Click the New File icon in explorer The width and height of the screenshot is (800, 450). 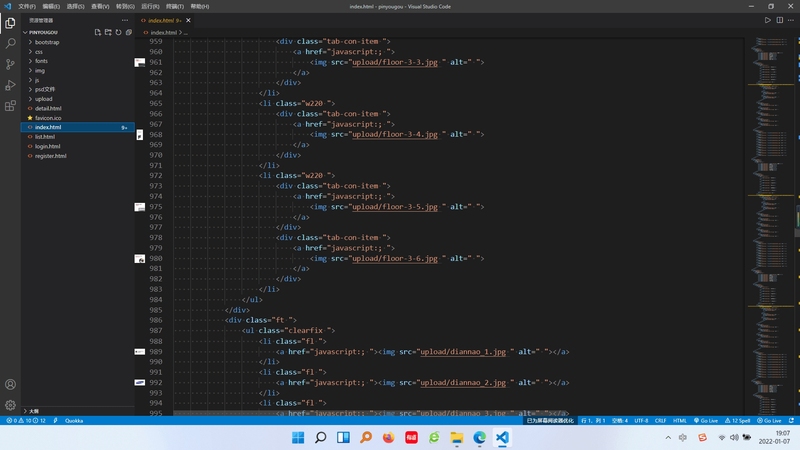point(97,32)
